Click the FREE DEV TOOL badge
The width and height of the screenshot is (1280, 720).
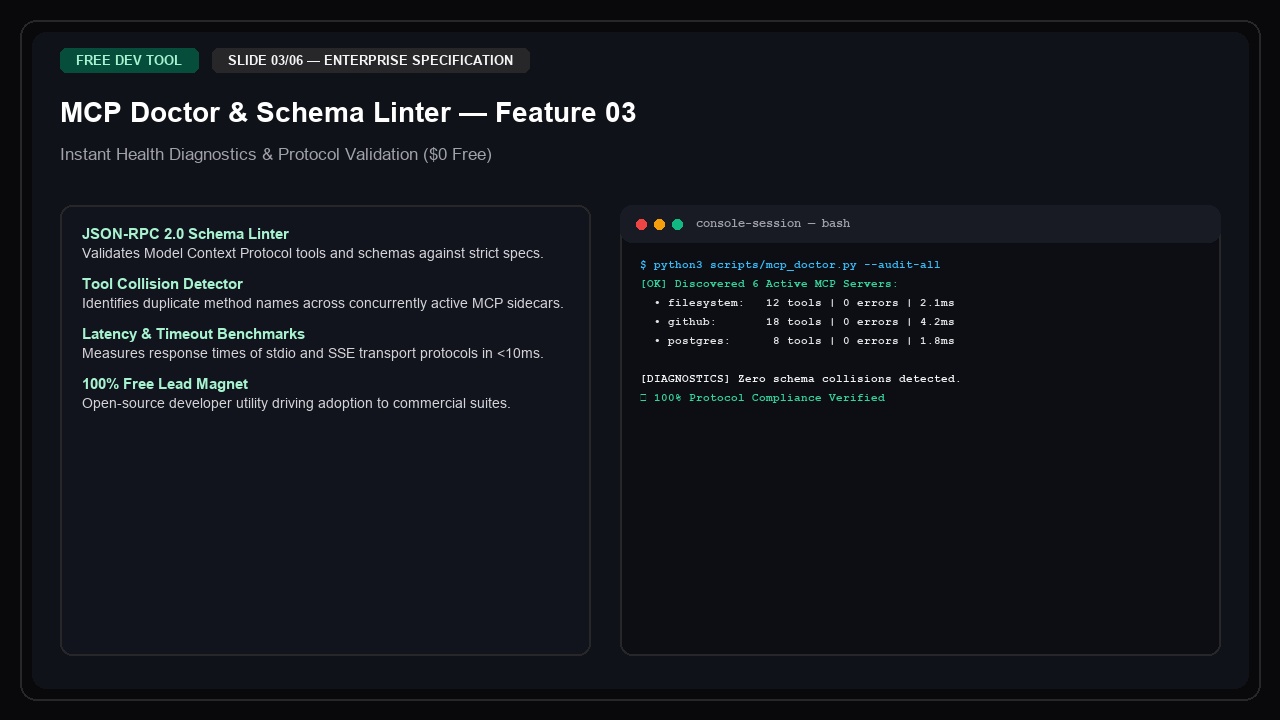pos(129,60)
